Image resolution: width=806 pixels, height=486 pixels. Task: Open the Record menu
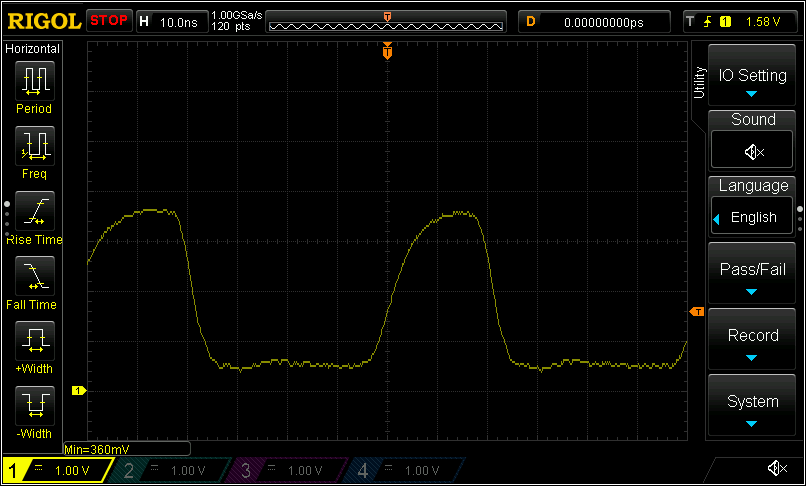[x=752, y=341]
